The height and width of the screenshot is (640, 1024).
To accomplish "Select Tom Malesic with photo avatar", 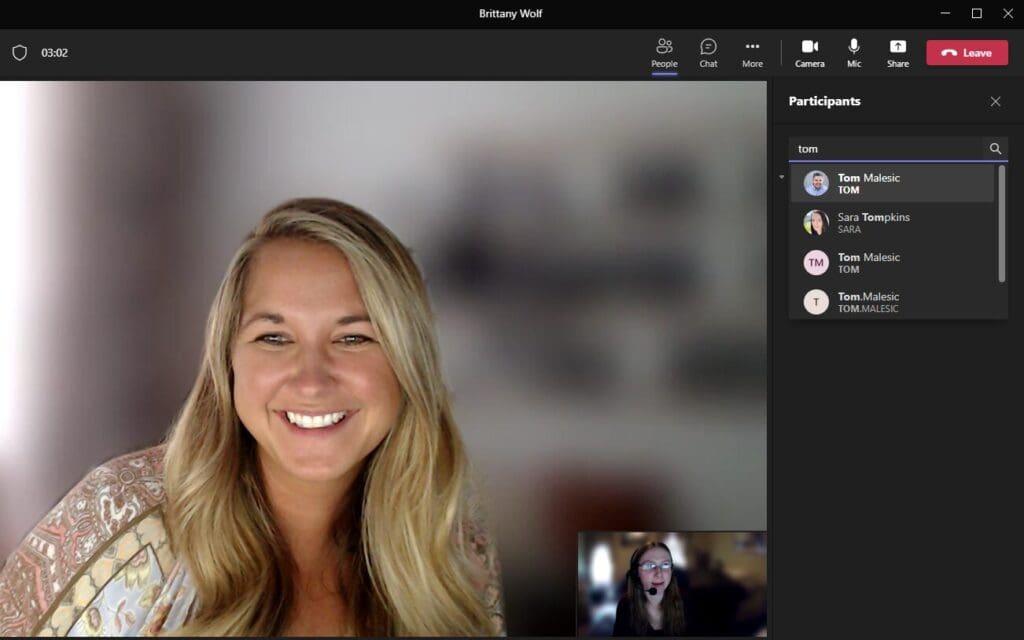I will (x=892, y=184).
